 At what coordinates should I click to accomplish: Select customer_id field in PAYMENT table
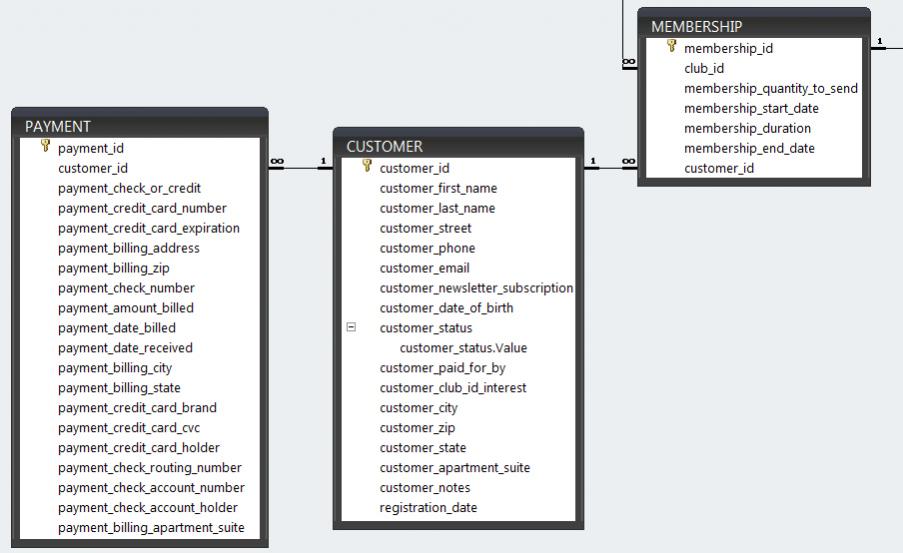click(x=93, y=168)
